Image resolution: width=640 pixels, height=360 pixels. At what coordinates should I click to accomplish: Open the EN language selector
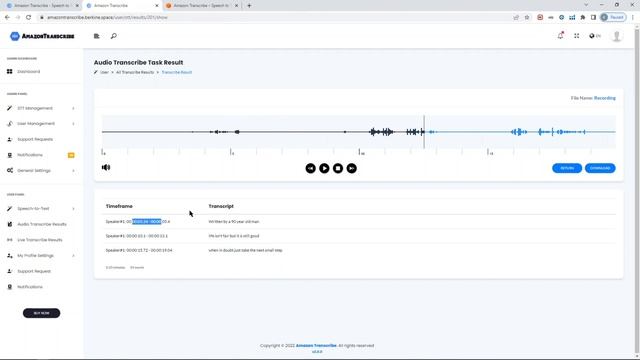[595, 36]
